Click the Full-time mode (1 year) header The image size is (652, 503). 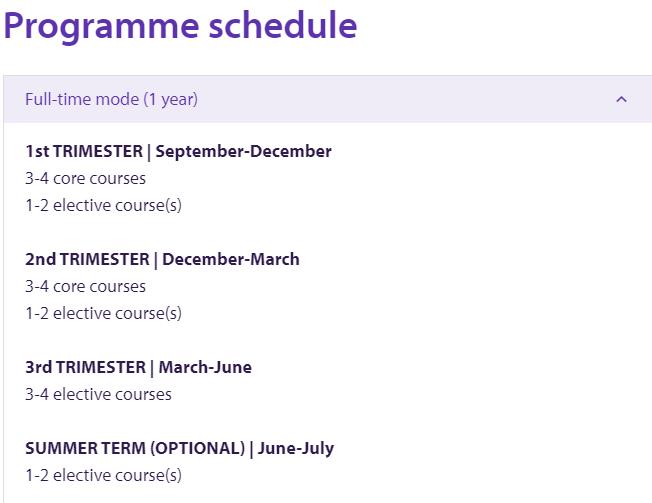[x=111, y=99]
